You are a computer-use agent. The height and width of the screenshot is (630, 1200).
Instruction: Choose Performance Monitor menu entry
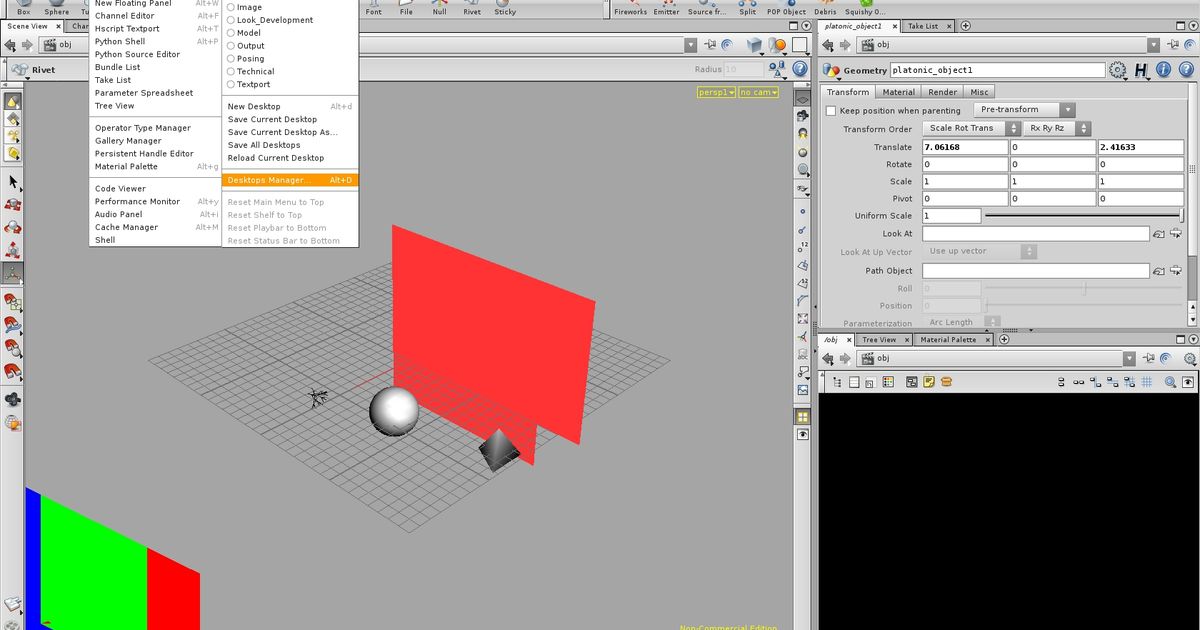[137, 202]
